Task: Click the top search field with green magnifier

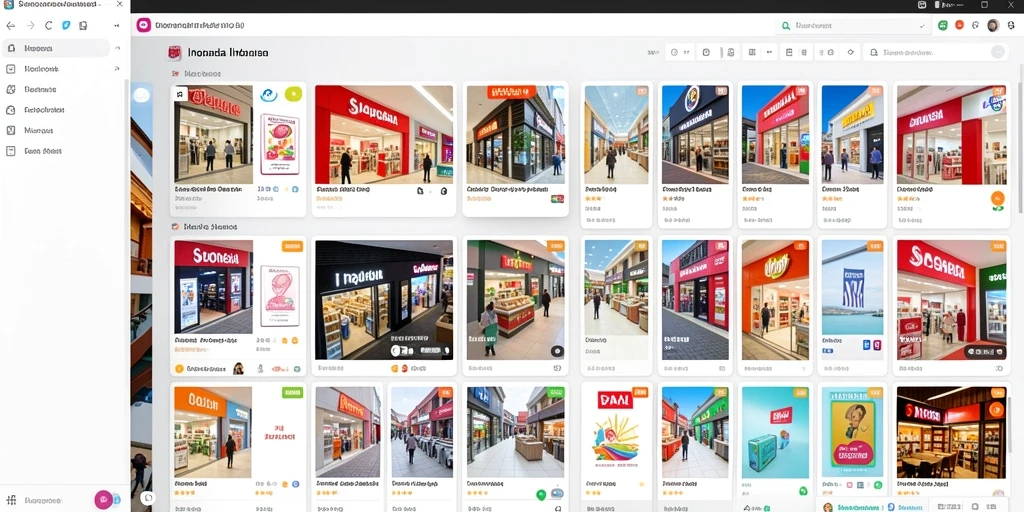Action: pyautogui.click(x=852, y=25)
